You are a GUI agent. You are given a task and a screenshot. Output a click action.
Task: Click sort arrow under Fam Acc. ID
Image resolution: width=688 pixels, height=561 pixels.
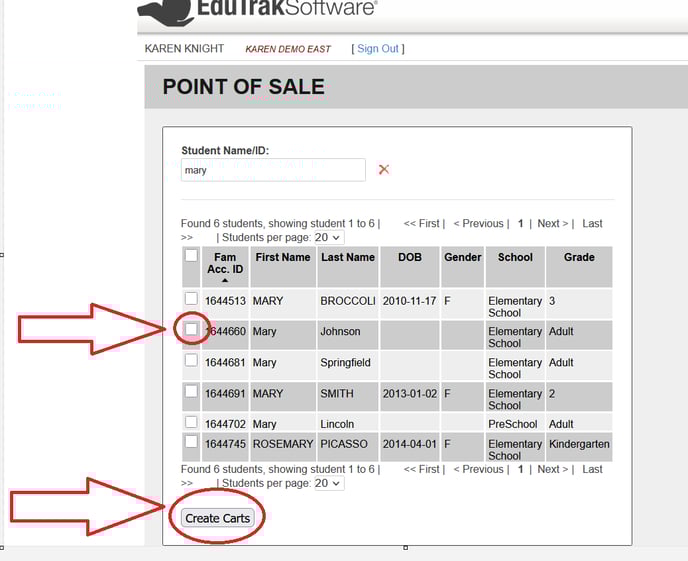(x=225, y=281)
